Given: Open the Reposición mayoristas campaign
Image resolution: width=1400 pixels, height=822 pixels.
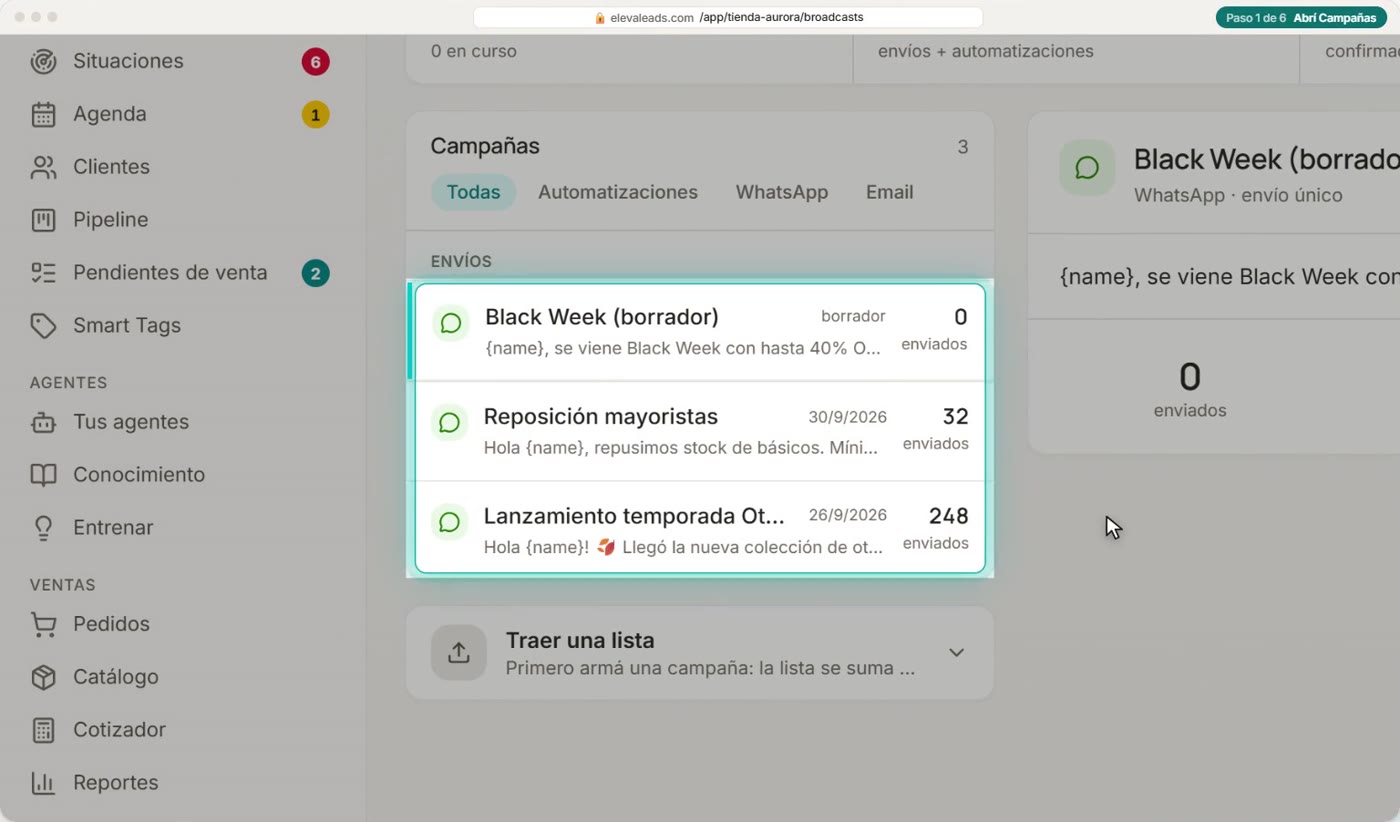Looking at the screenshot, I should 700,431.
